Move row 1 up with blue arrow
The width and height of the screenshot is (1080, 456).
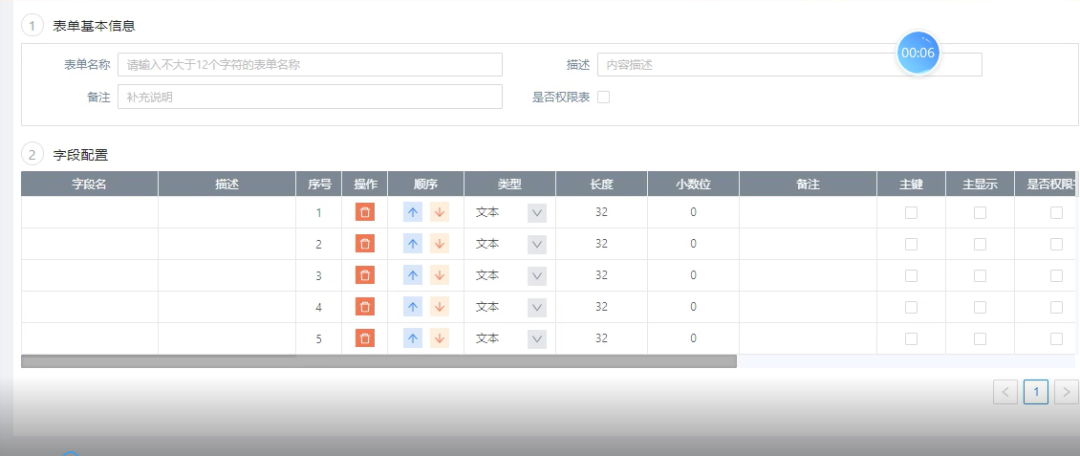pos(413,212)
